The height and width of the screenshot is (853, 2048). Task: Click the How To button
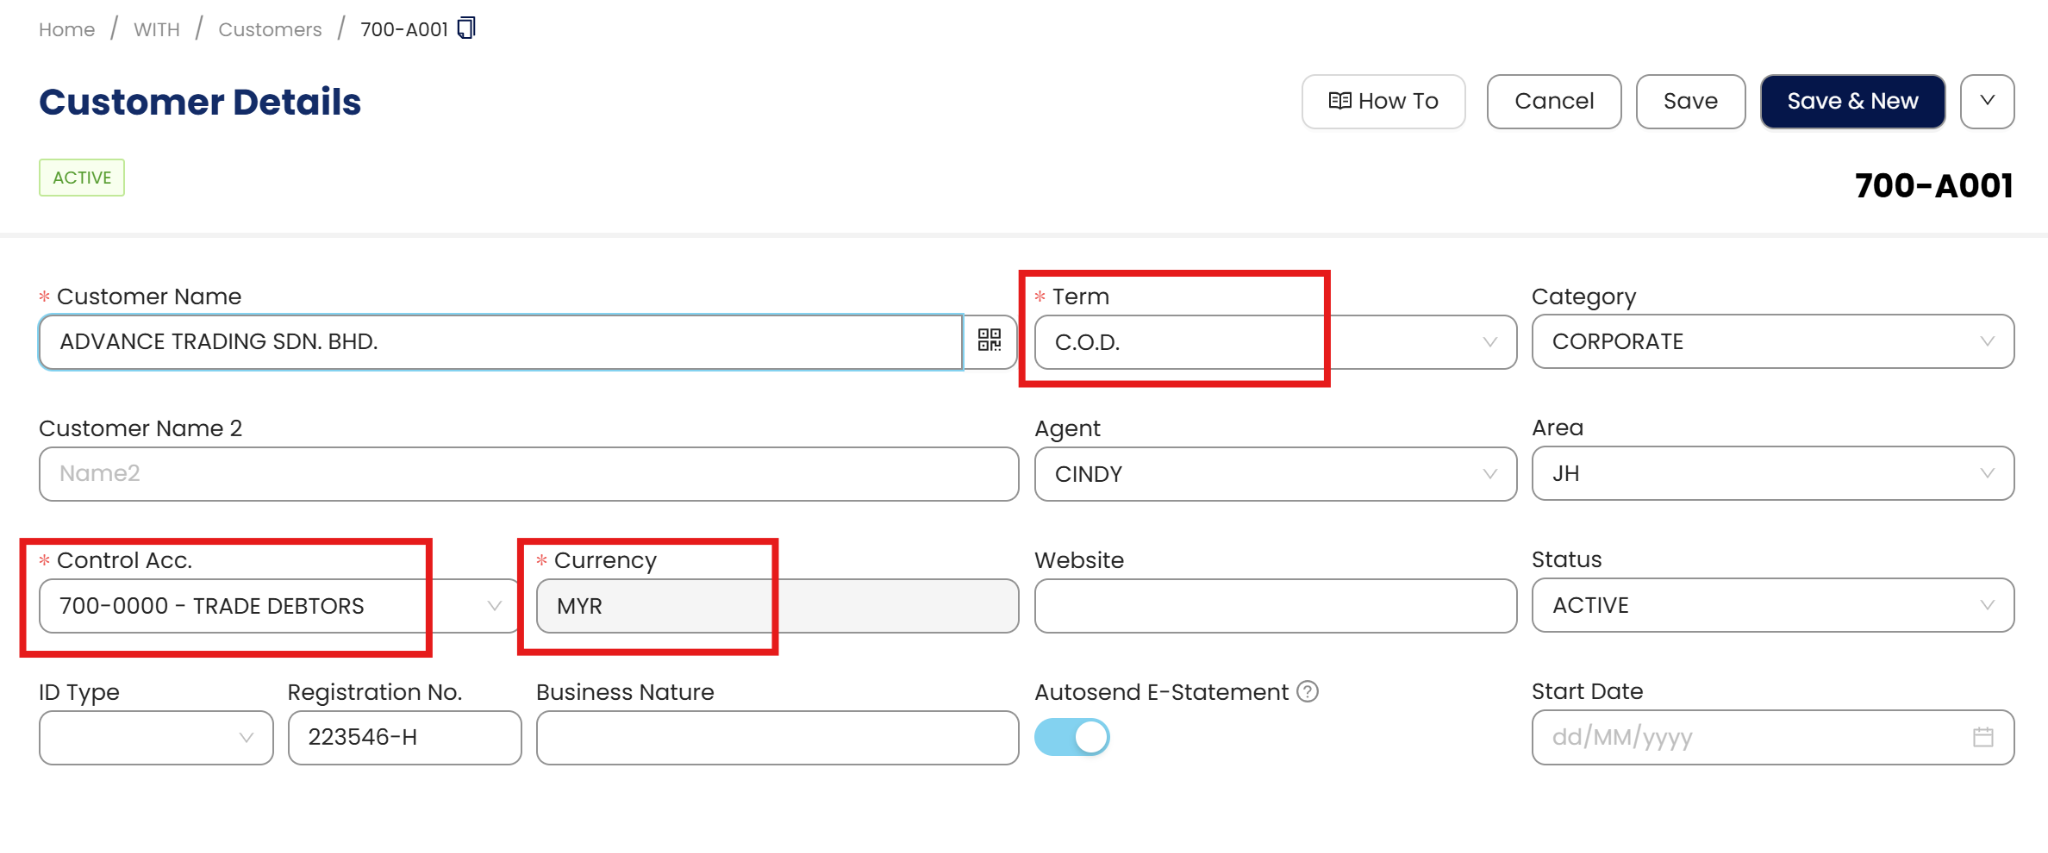[1383, 101]
